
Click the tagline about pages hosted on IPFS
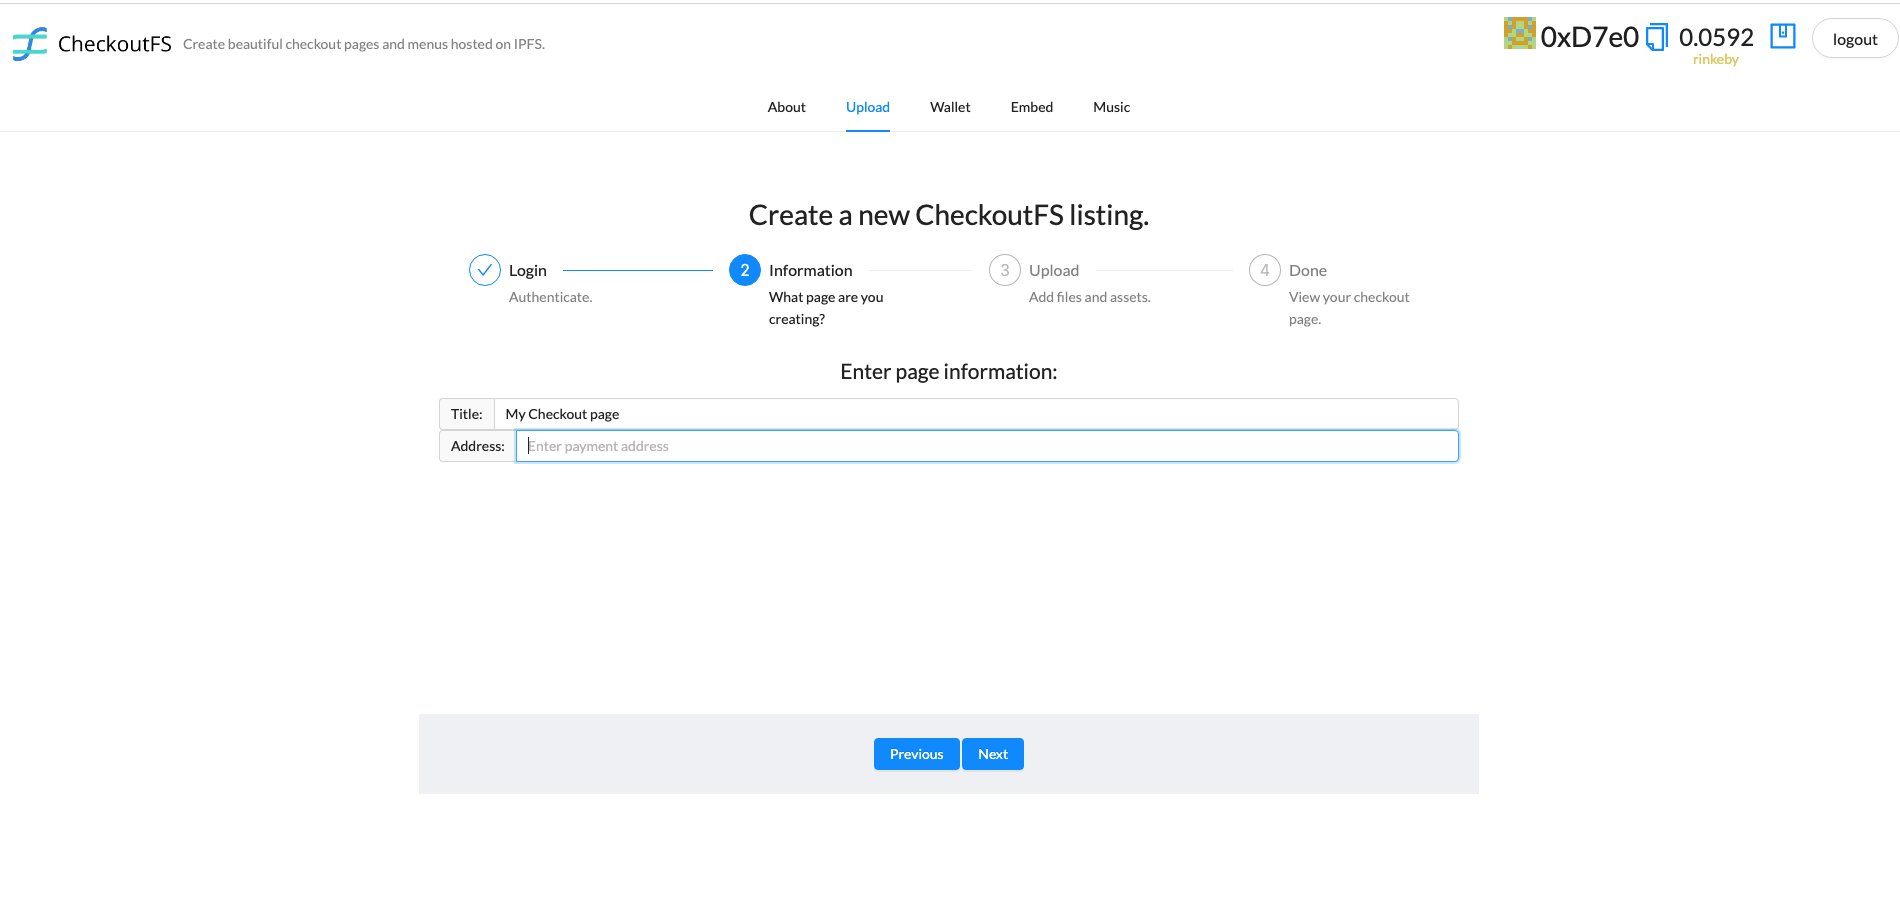pos(364,44)
